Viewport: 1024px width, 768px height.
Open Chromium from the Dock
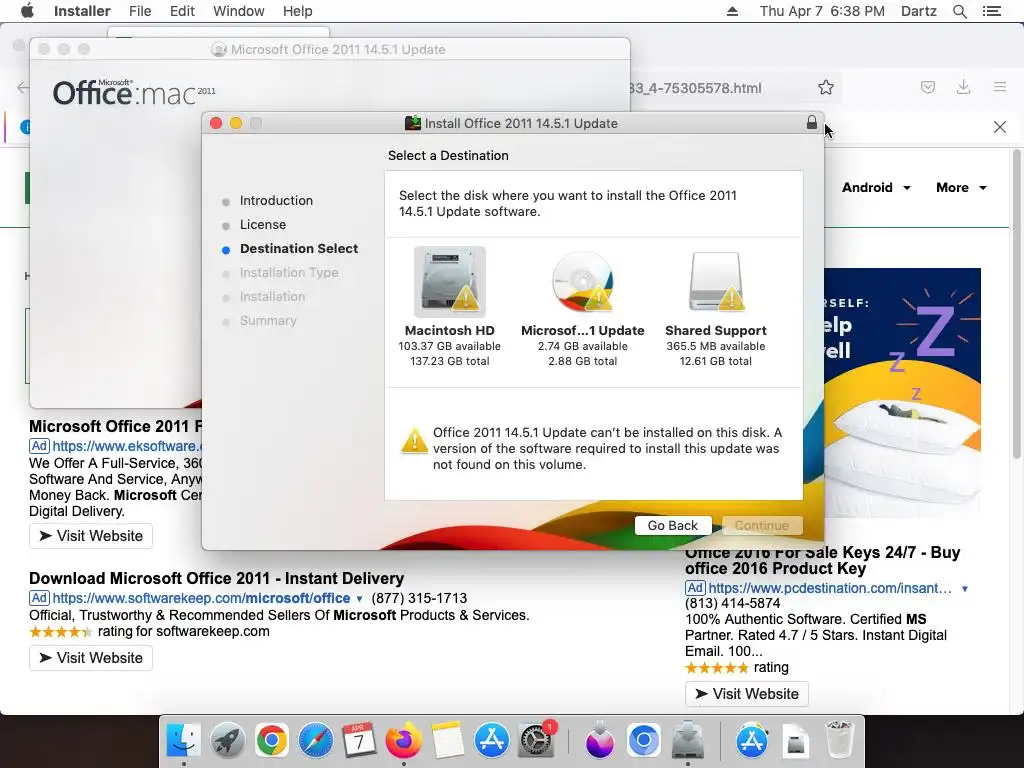point(643,740)
